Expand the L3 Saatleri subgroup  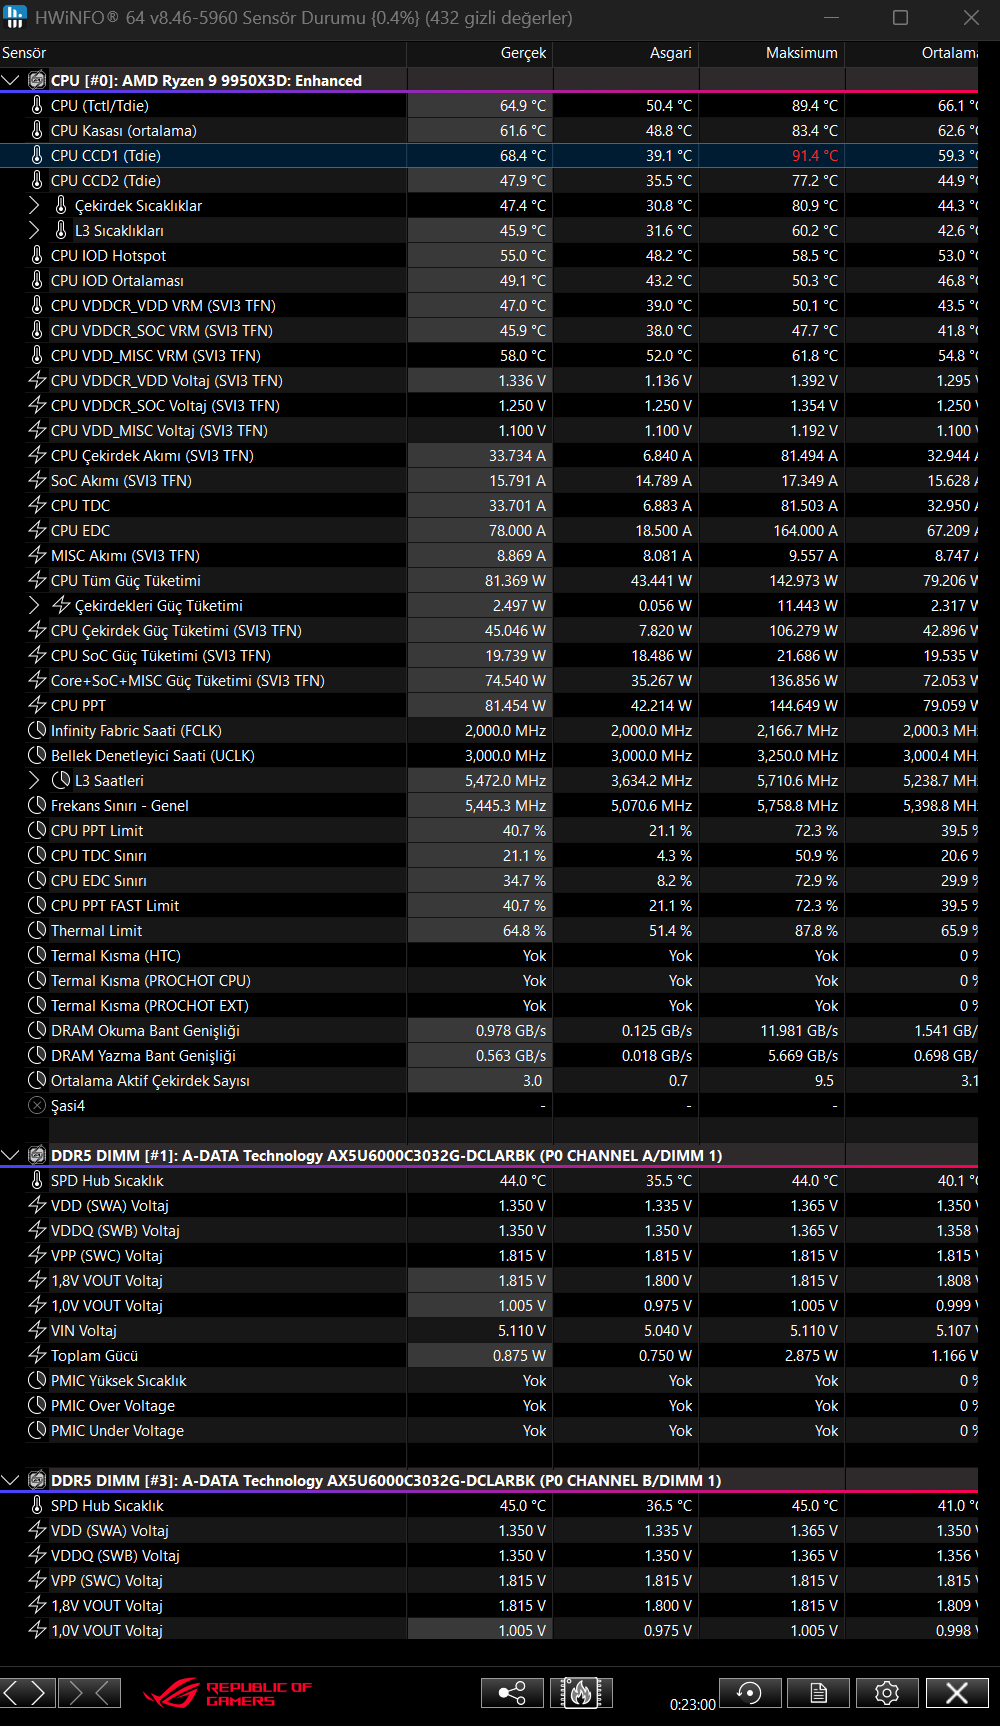point(34,780)
